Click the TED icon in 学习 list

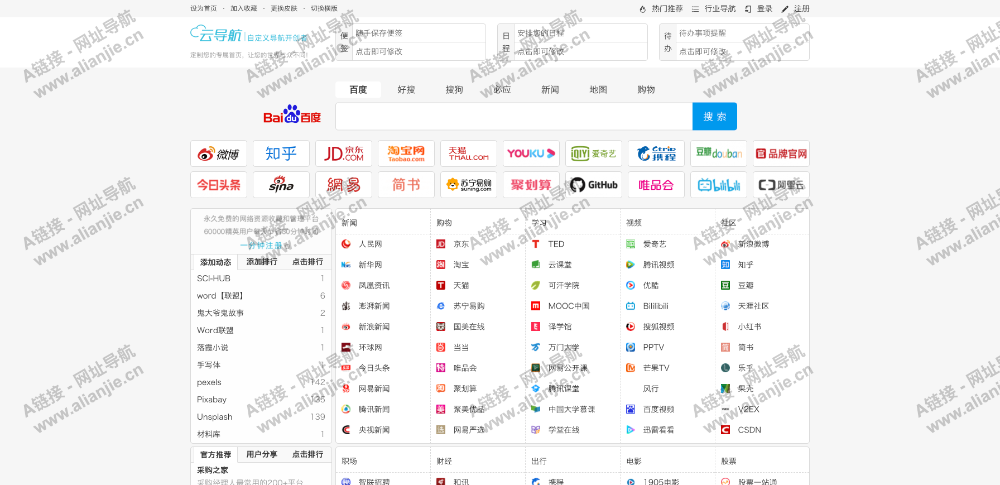pos(536,244)
